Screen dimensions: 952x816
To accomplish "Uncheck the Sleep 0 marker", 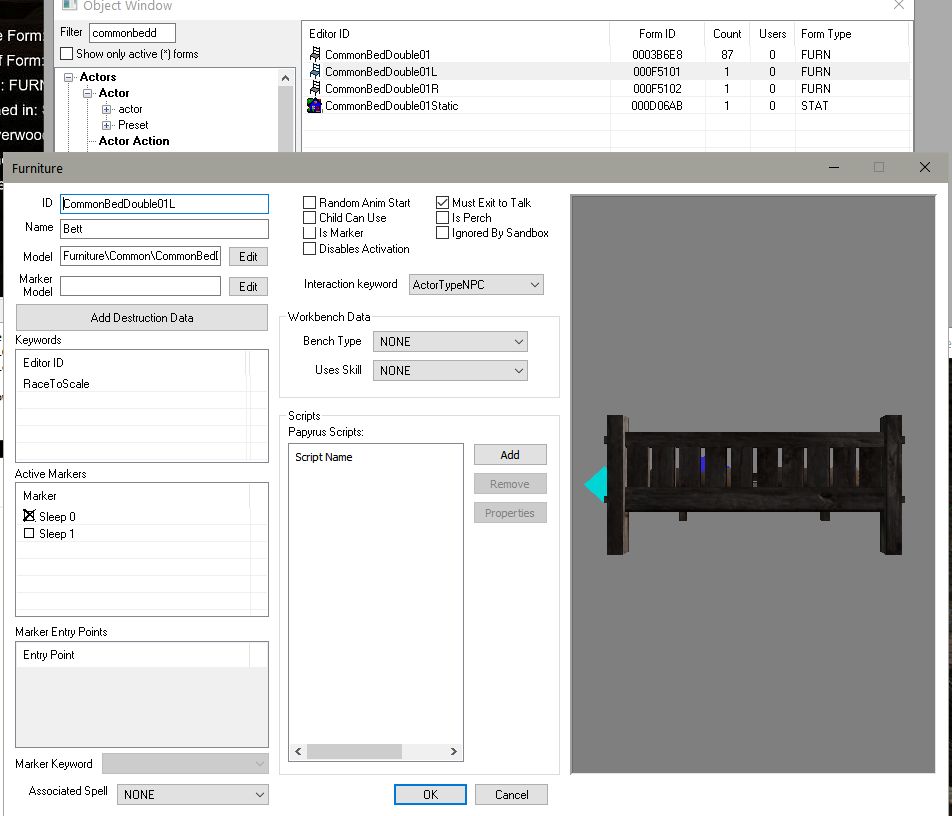I will [x=29, y=517].
